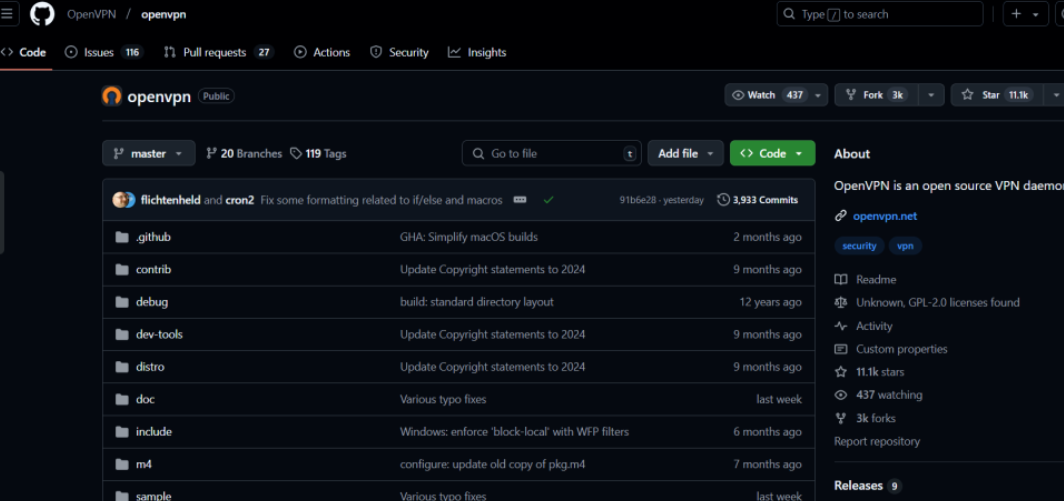Image resolution: width=1064 pixels, height=501 pixels.
Task: Click the license scale icon
Action: (841, 303)
